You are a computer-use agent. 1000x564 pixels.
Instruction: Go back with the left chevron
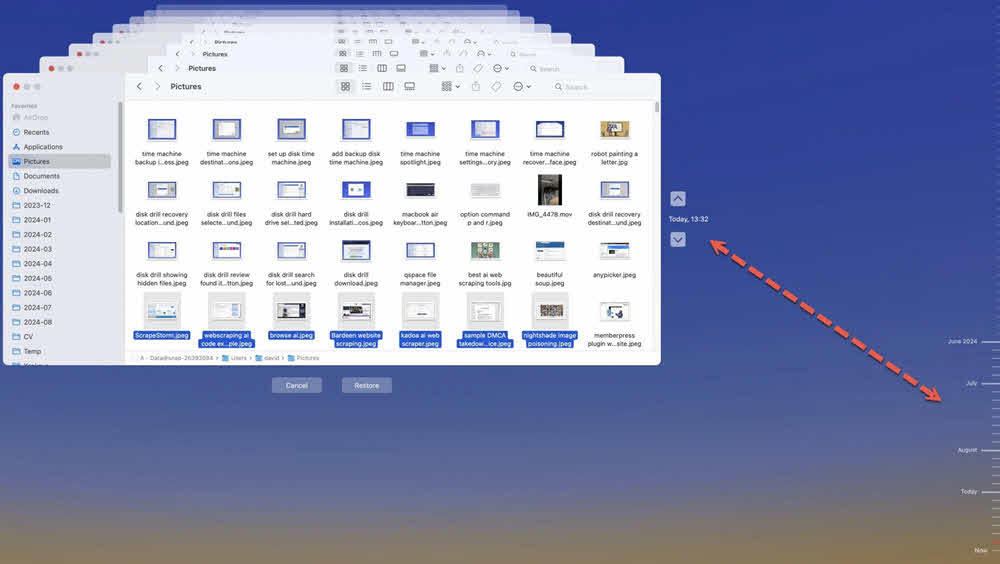pos(139,86)
